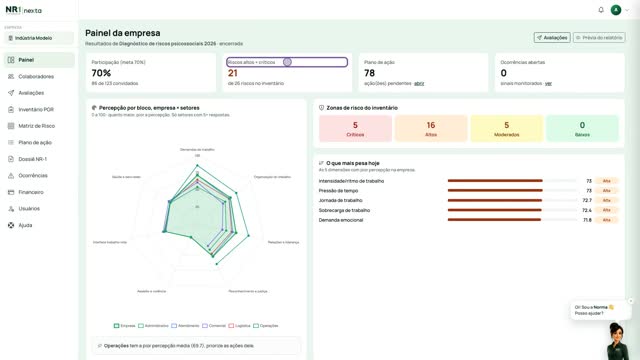The height and width of the screenshot is (360, 640).
Task: Toggle the Administrativo series in the legend
Action: [x=153, y=326]
